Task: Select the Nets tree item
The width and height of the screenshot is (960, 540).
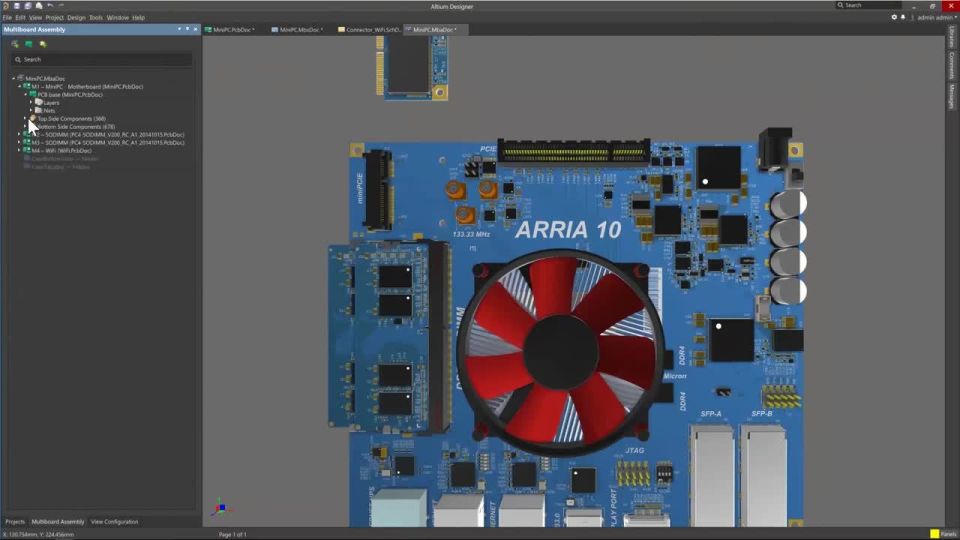Action: coord(49,111)
